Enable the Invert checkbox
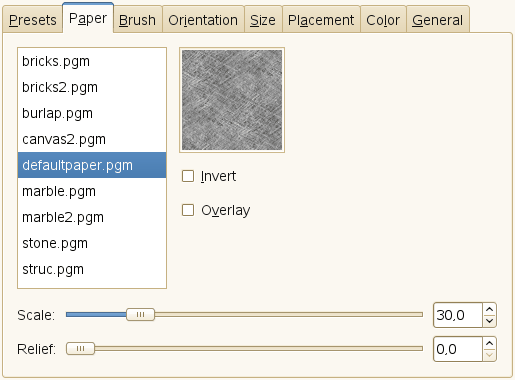Screen dimensions: 515x380 click(188, 176)
